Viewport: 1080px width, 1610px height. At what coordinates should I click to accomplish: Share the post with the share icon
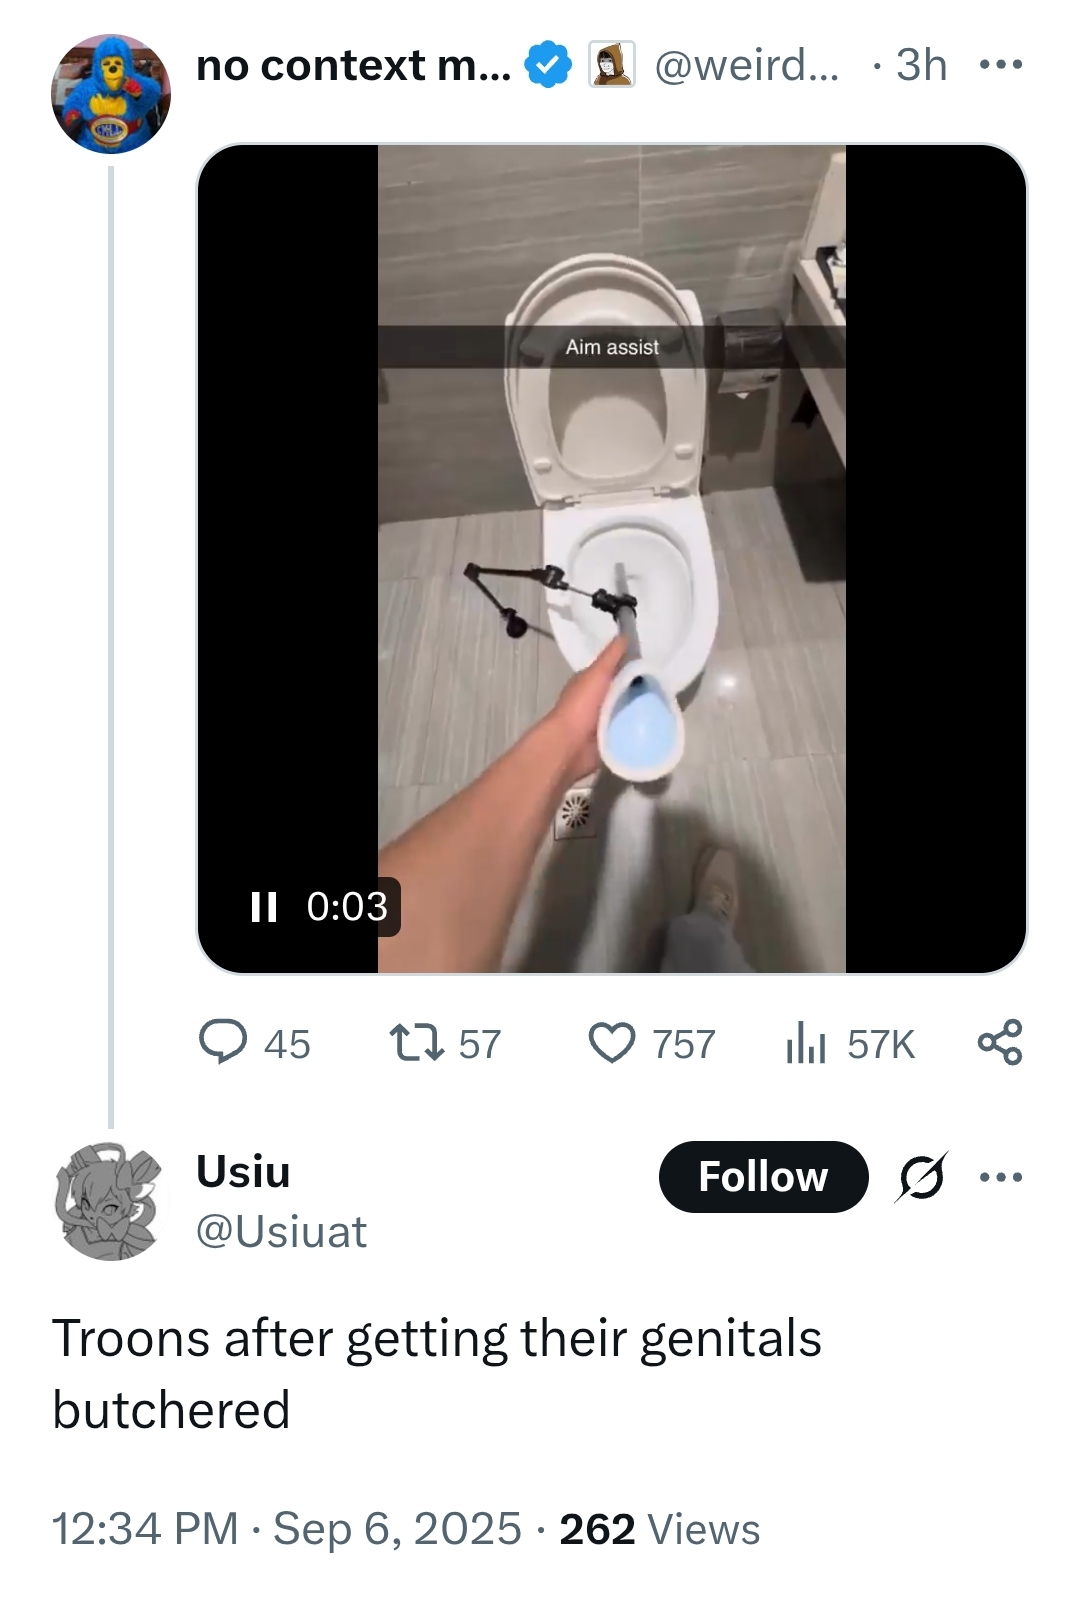(x=1000, y=1042)
